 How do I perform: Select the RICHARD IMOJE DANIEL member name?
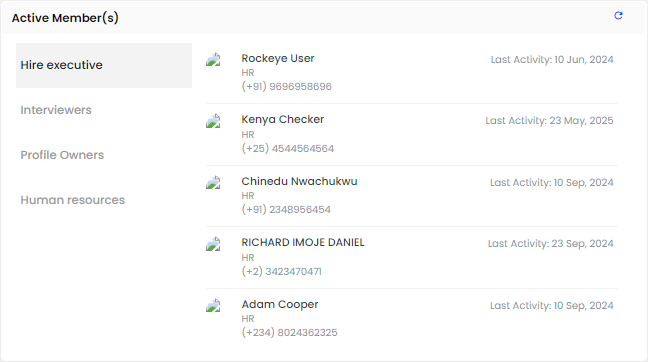pos(303,243)
